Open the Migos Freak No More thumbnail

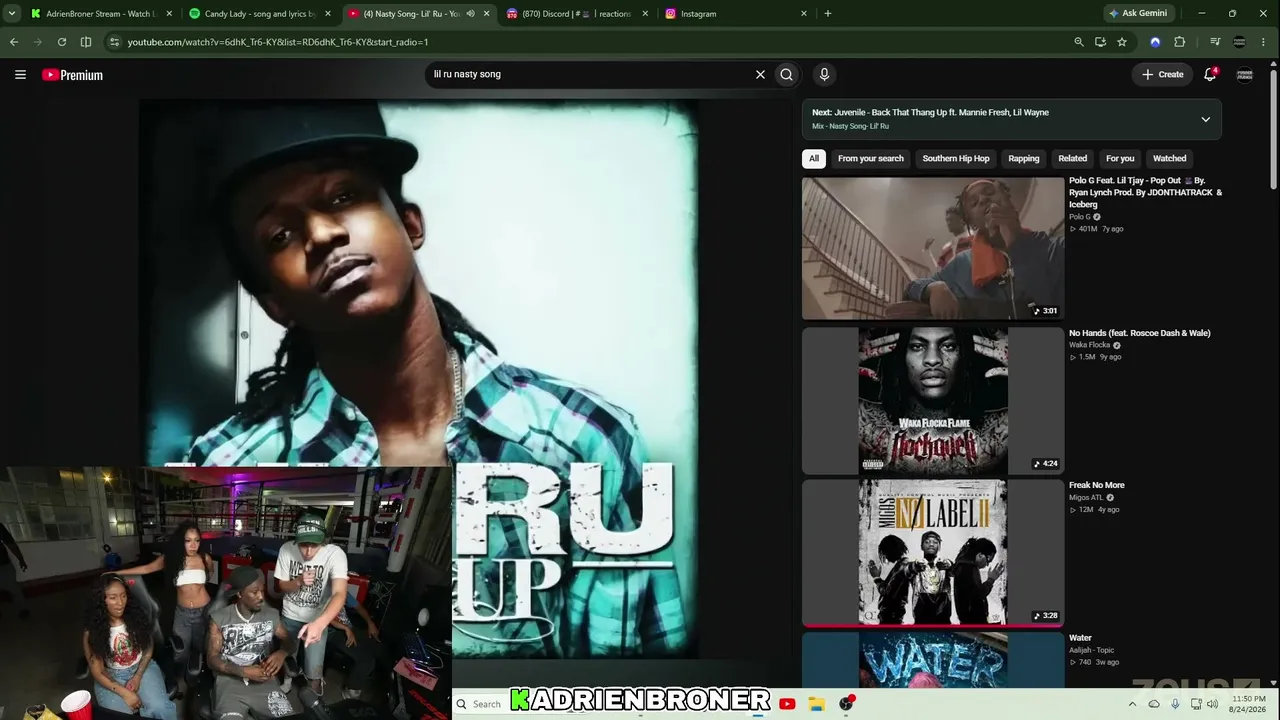click(933, 552)
